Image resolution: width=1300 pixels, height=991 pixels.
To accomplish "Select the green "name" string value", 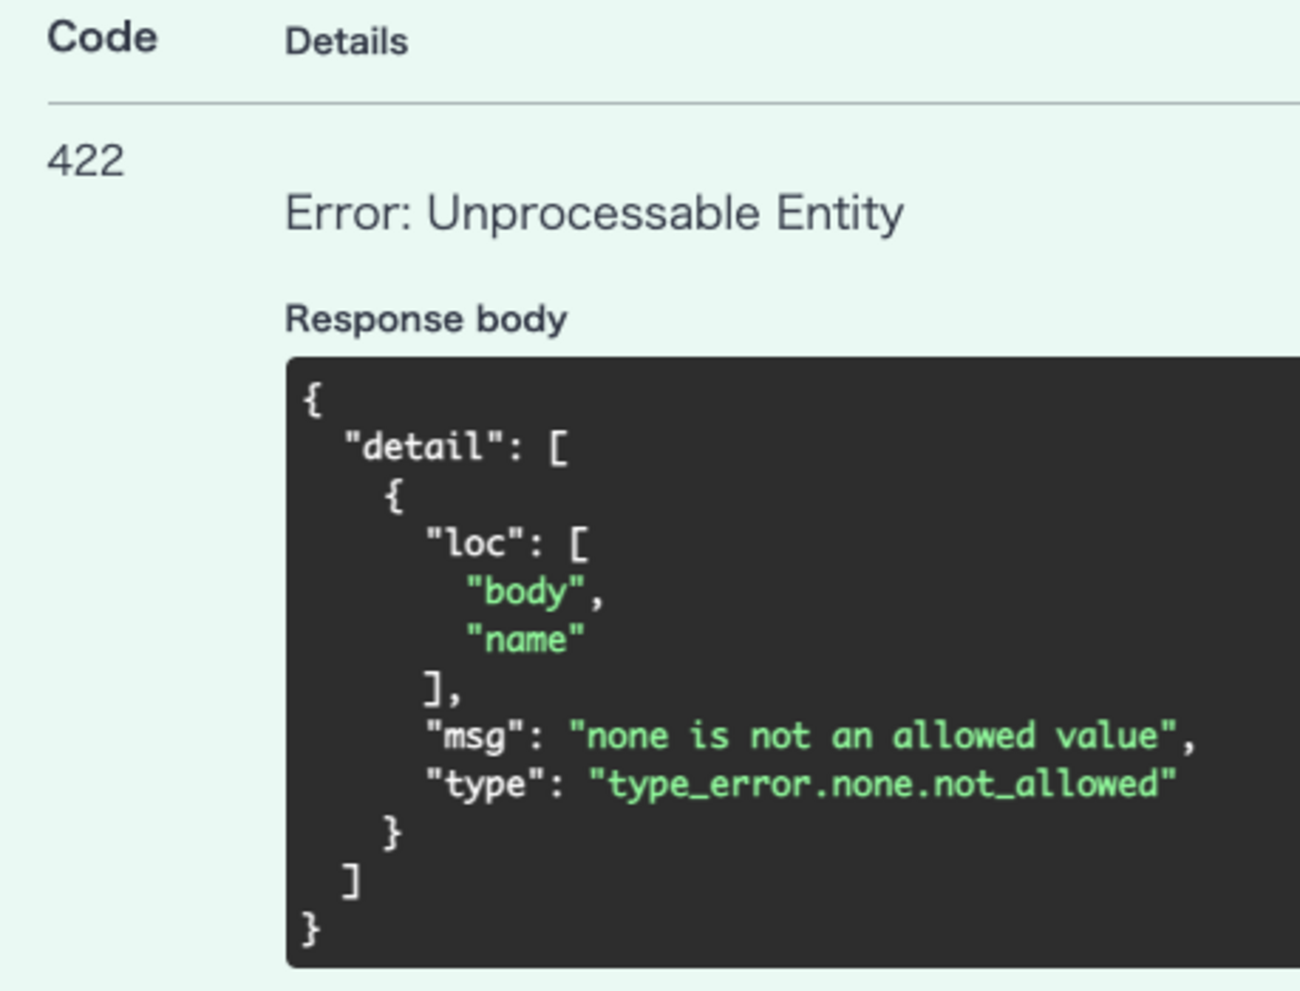I will 525,639.
